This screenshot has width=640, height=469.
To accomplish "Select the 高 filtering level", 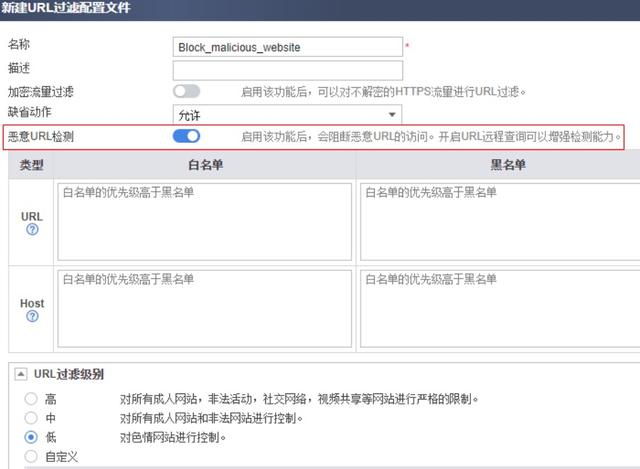I will tap(31, 398).
